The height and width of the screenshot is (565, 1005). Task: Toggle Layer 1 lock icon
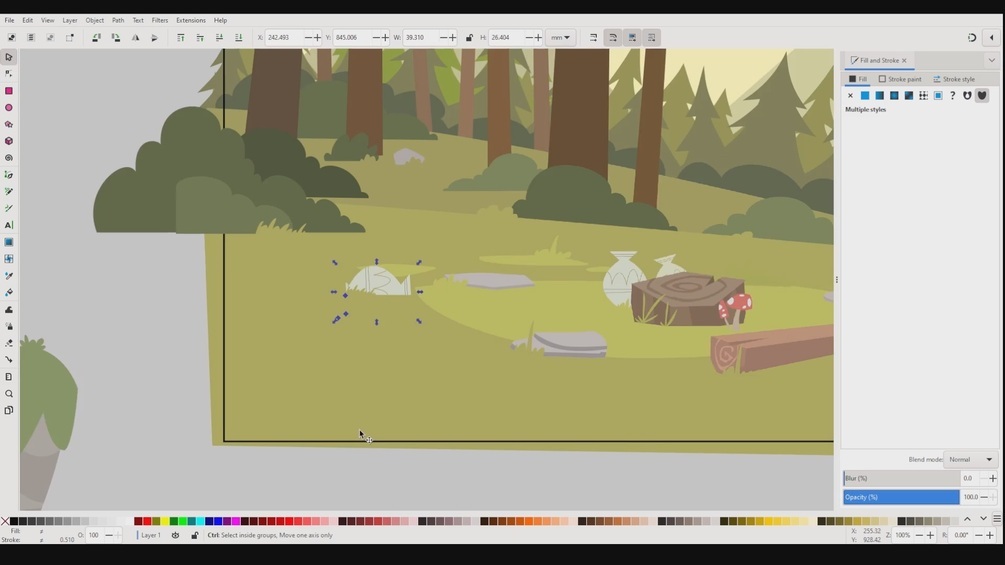click(x=194, y=536)
